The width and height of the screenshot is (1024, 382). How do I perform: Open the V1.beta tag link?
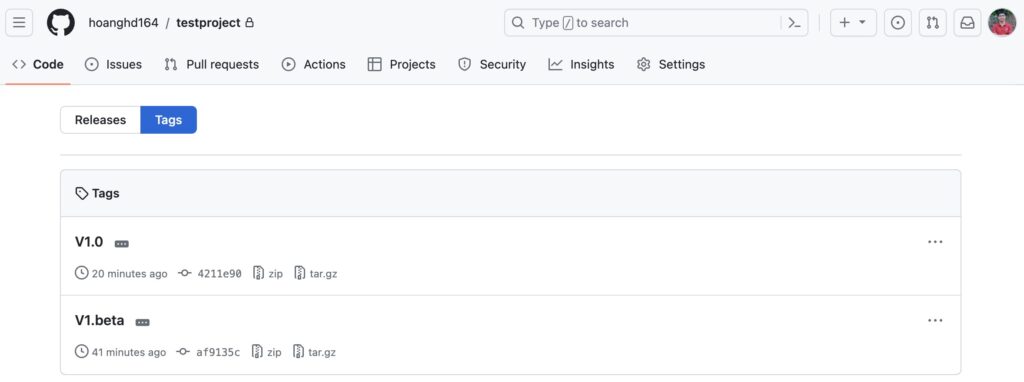point(99,321)
